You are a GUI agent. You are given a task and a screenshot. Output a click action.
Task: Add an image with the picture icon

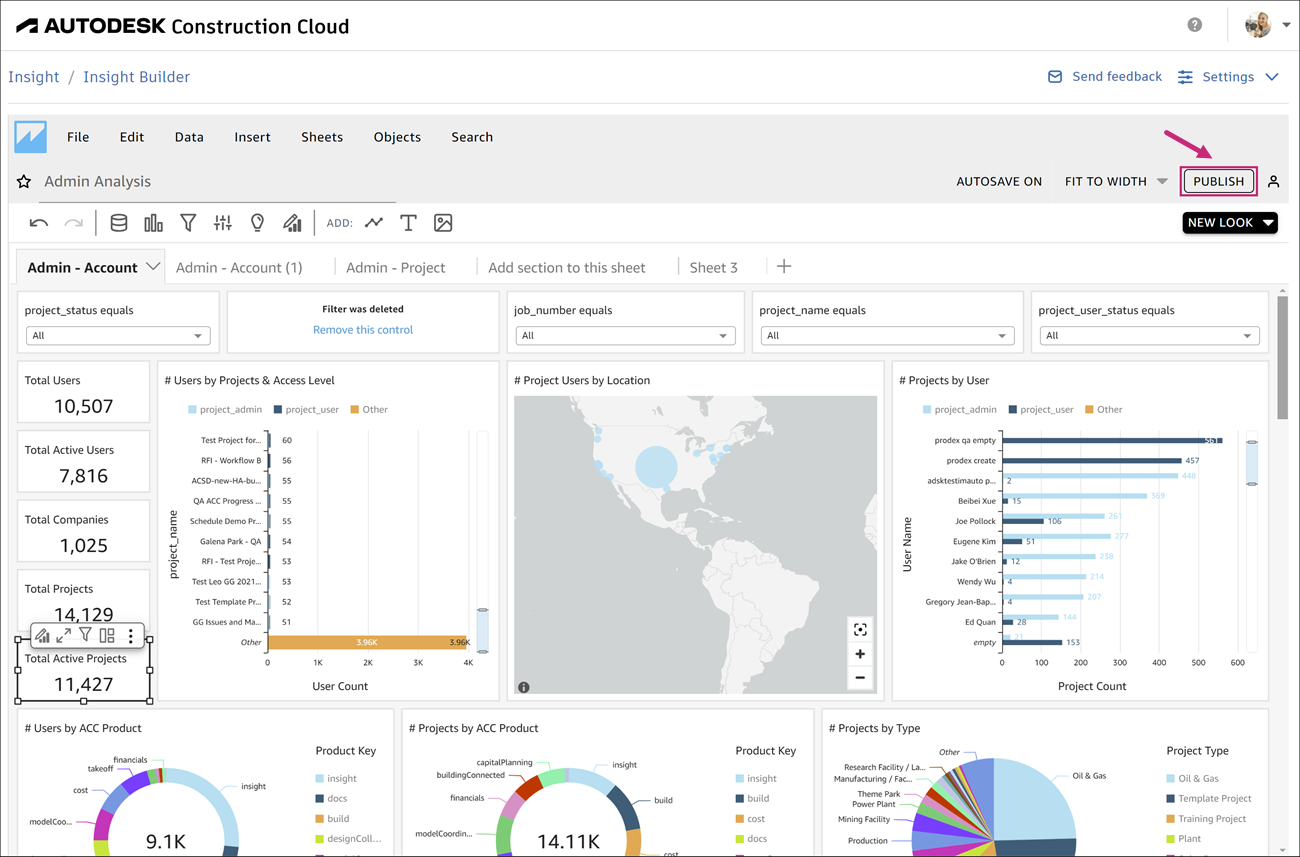click(x=443, y=223)
